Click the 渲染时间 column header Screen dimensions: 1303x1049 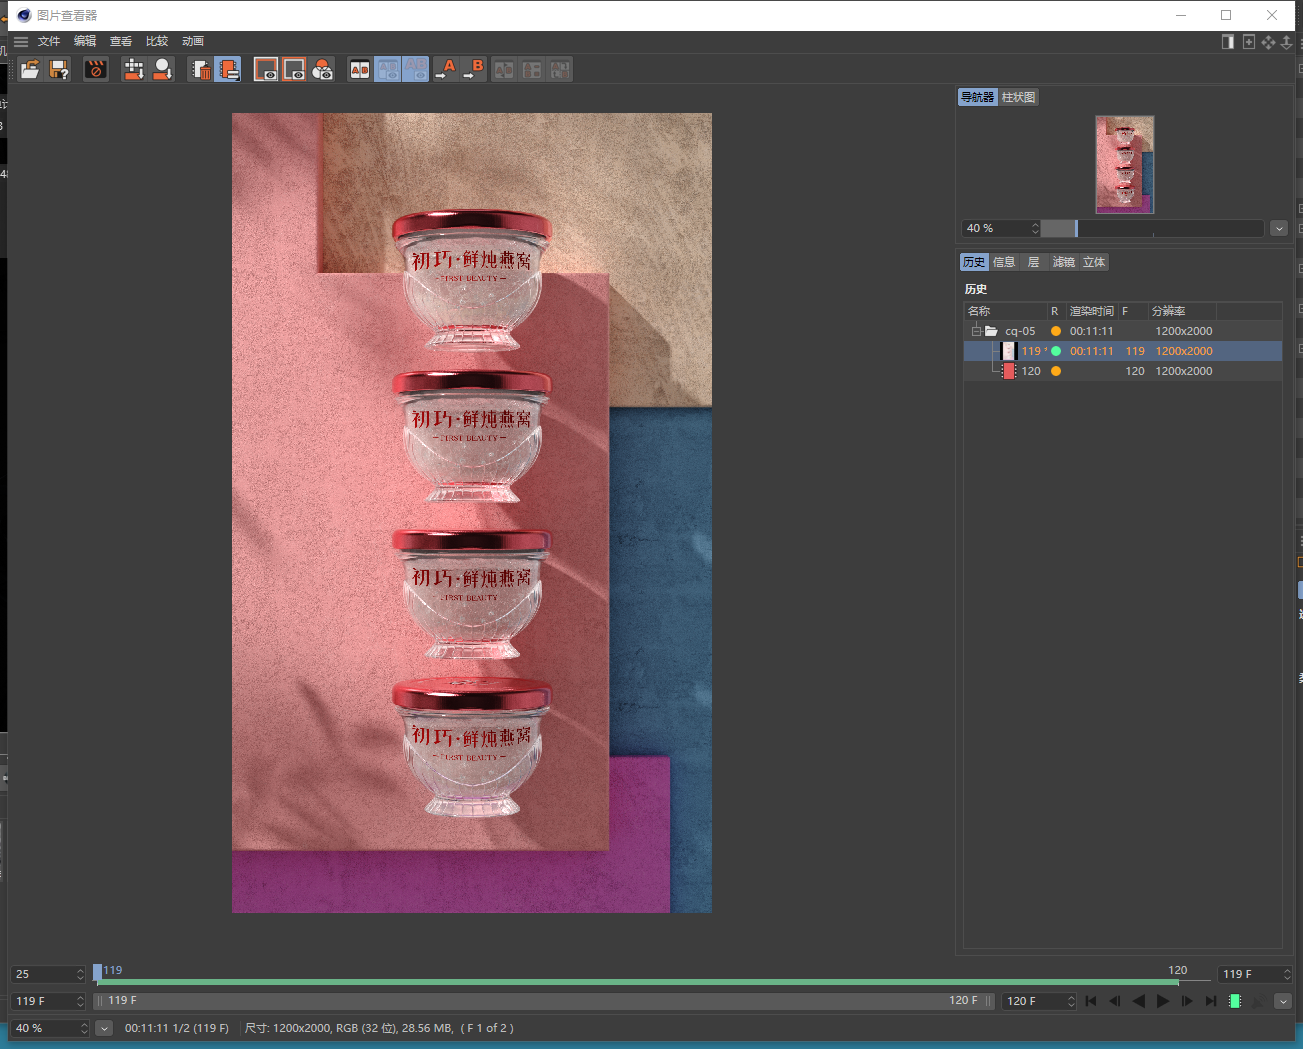1091,311
